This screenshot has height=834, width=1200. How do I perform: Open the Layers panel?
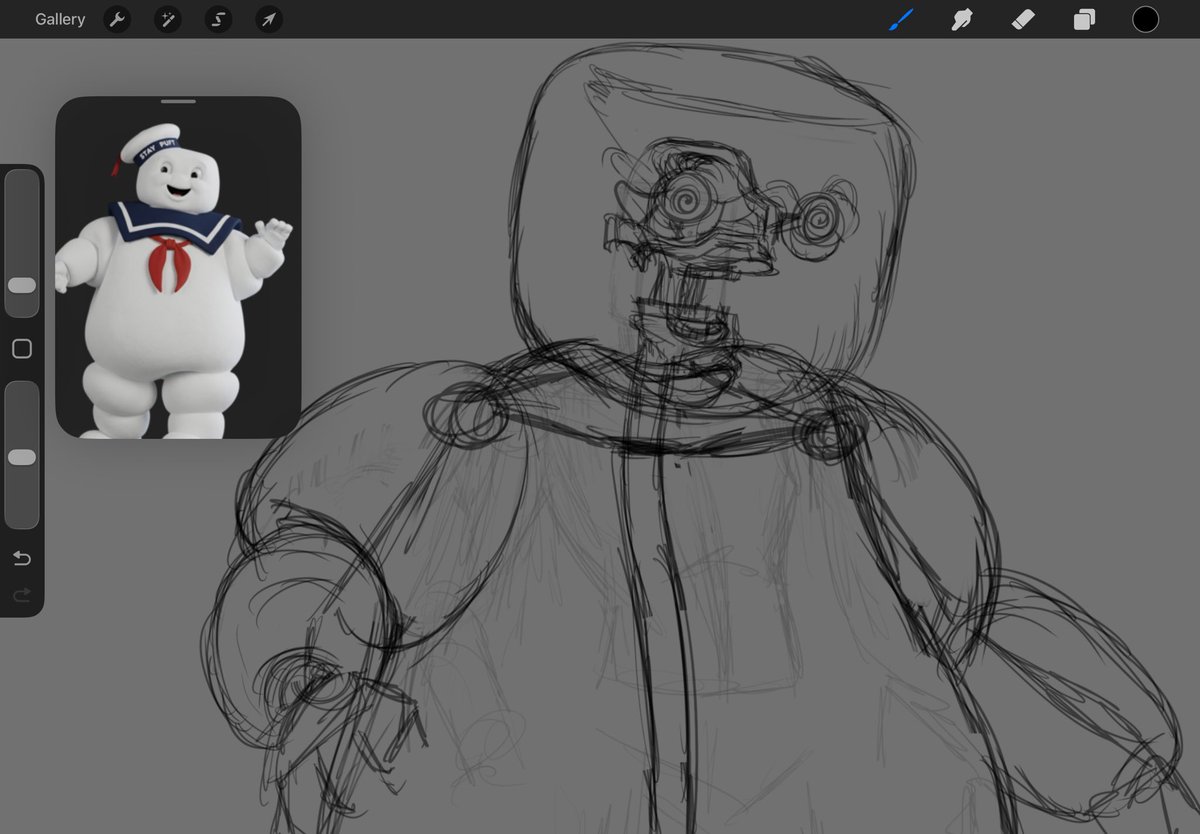point(1084,19)
